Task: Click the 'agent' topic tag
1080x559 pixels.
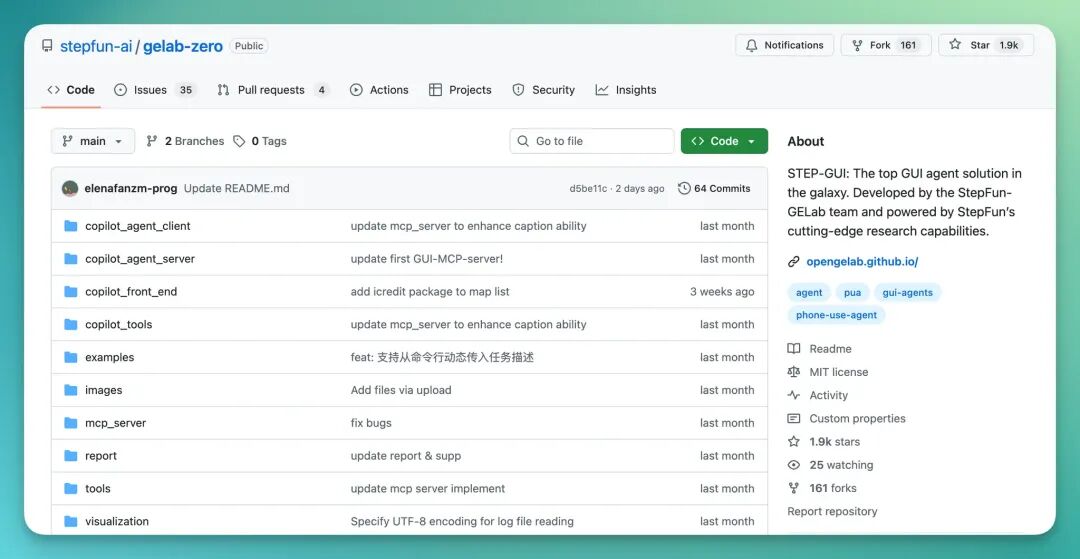Action: coord(809,293)
